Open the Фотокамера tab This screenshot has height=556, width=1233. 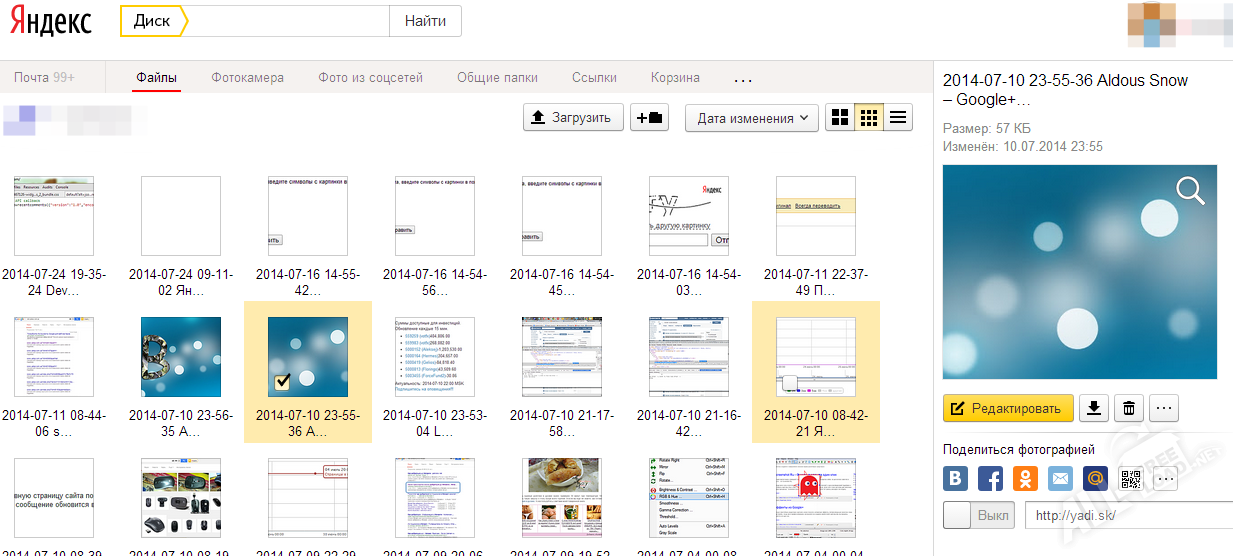click(x=247, y=78)
